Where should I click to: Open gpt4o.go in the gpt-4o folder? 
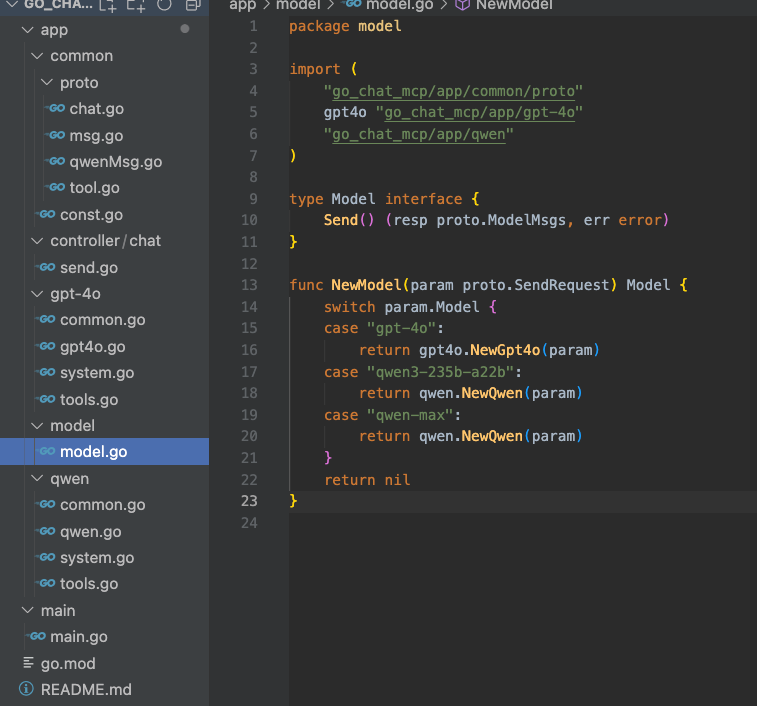click(x=92, y=346)
